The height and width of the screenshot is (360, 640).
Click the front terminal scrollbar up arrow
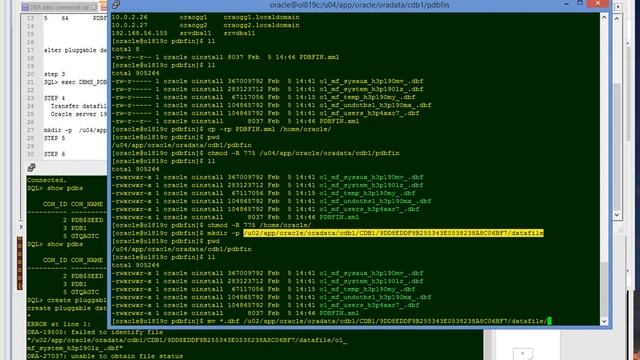(604, 18)
